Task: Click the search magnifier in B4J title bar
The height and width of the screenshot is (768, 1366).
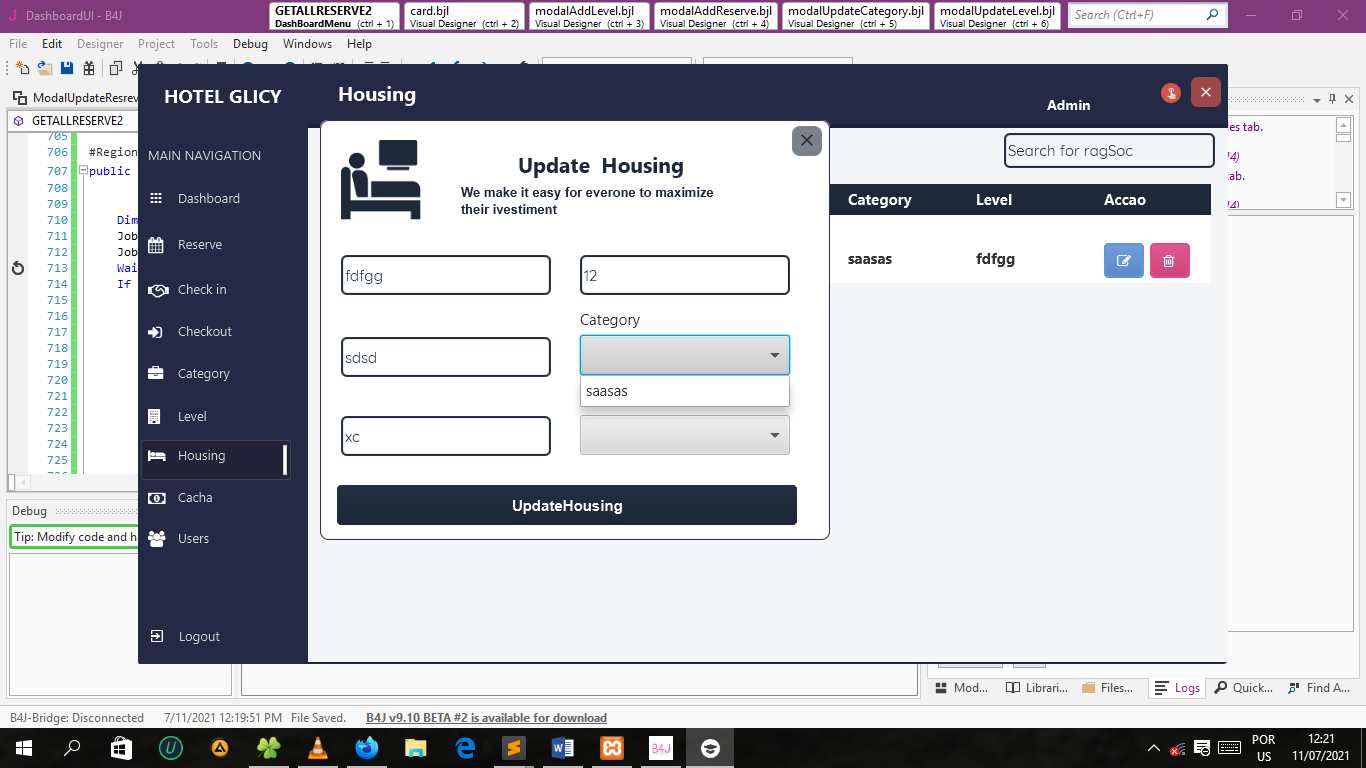Action: pyautogui.click(x=1213, y=15)
